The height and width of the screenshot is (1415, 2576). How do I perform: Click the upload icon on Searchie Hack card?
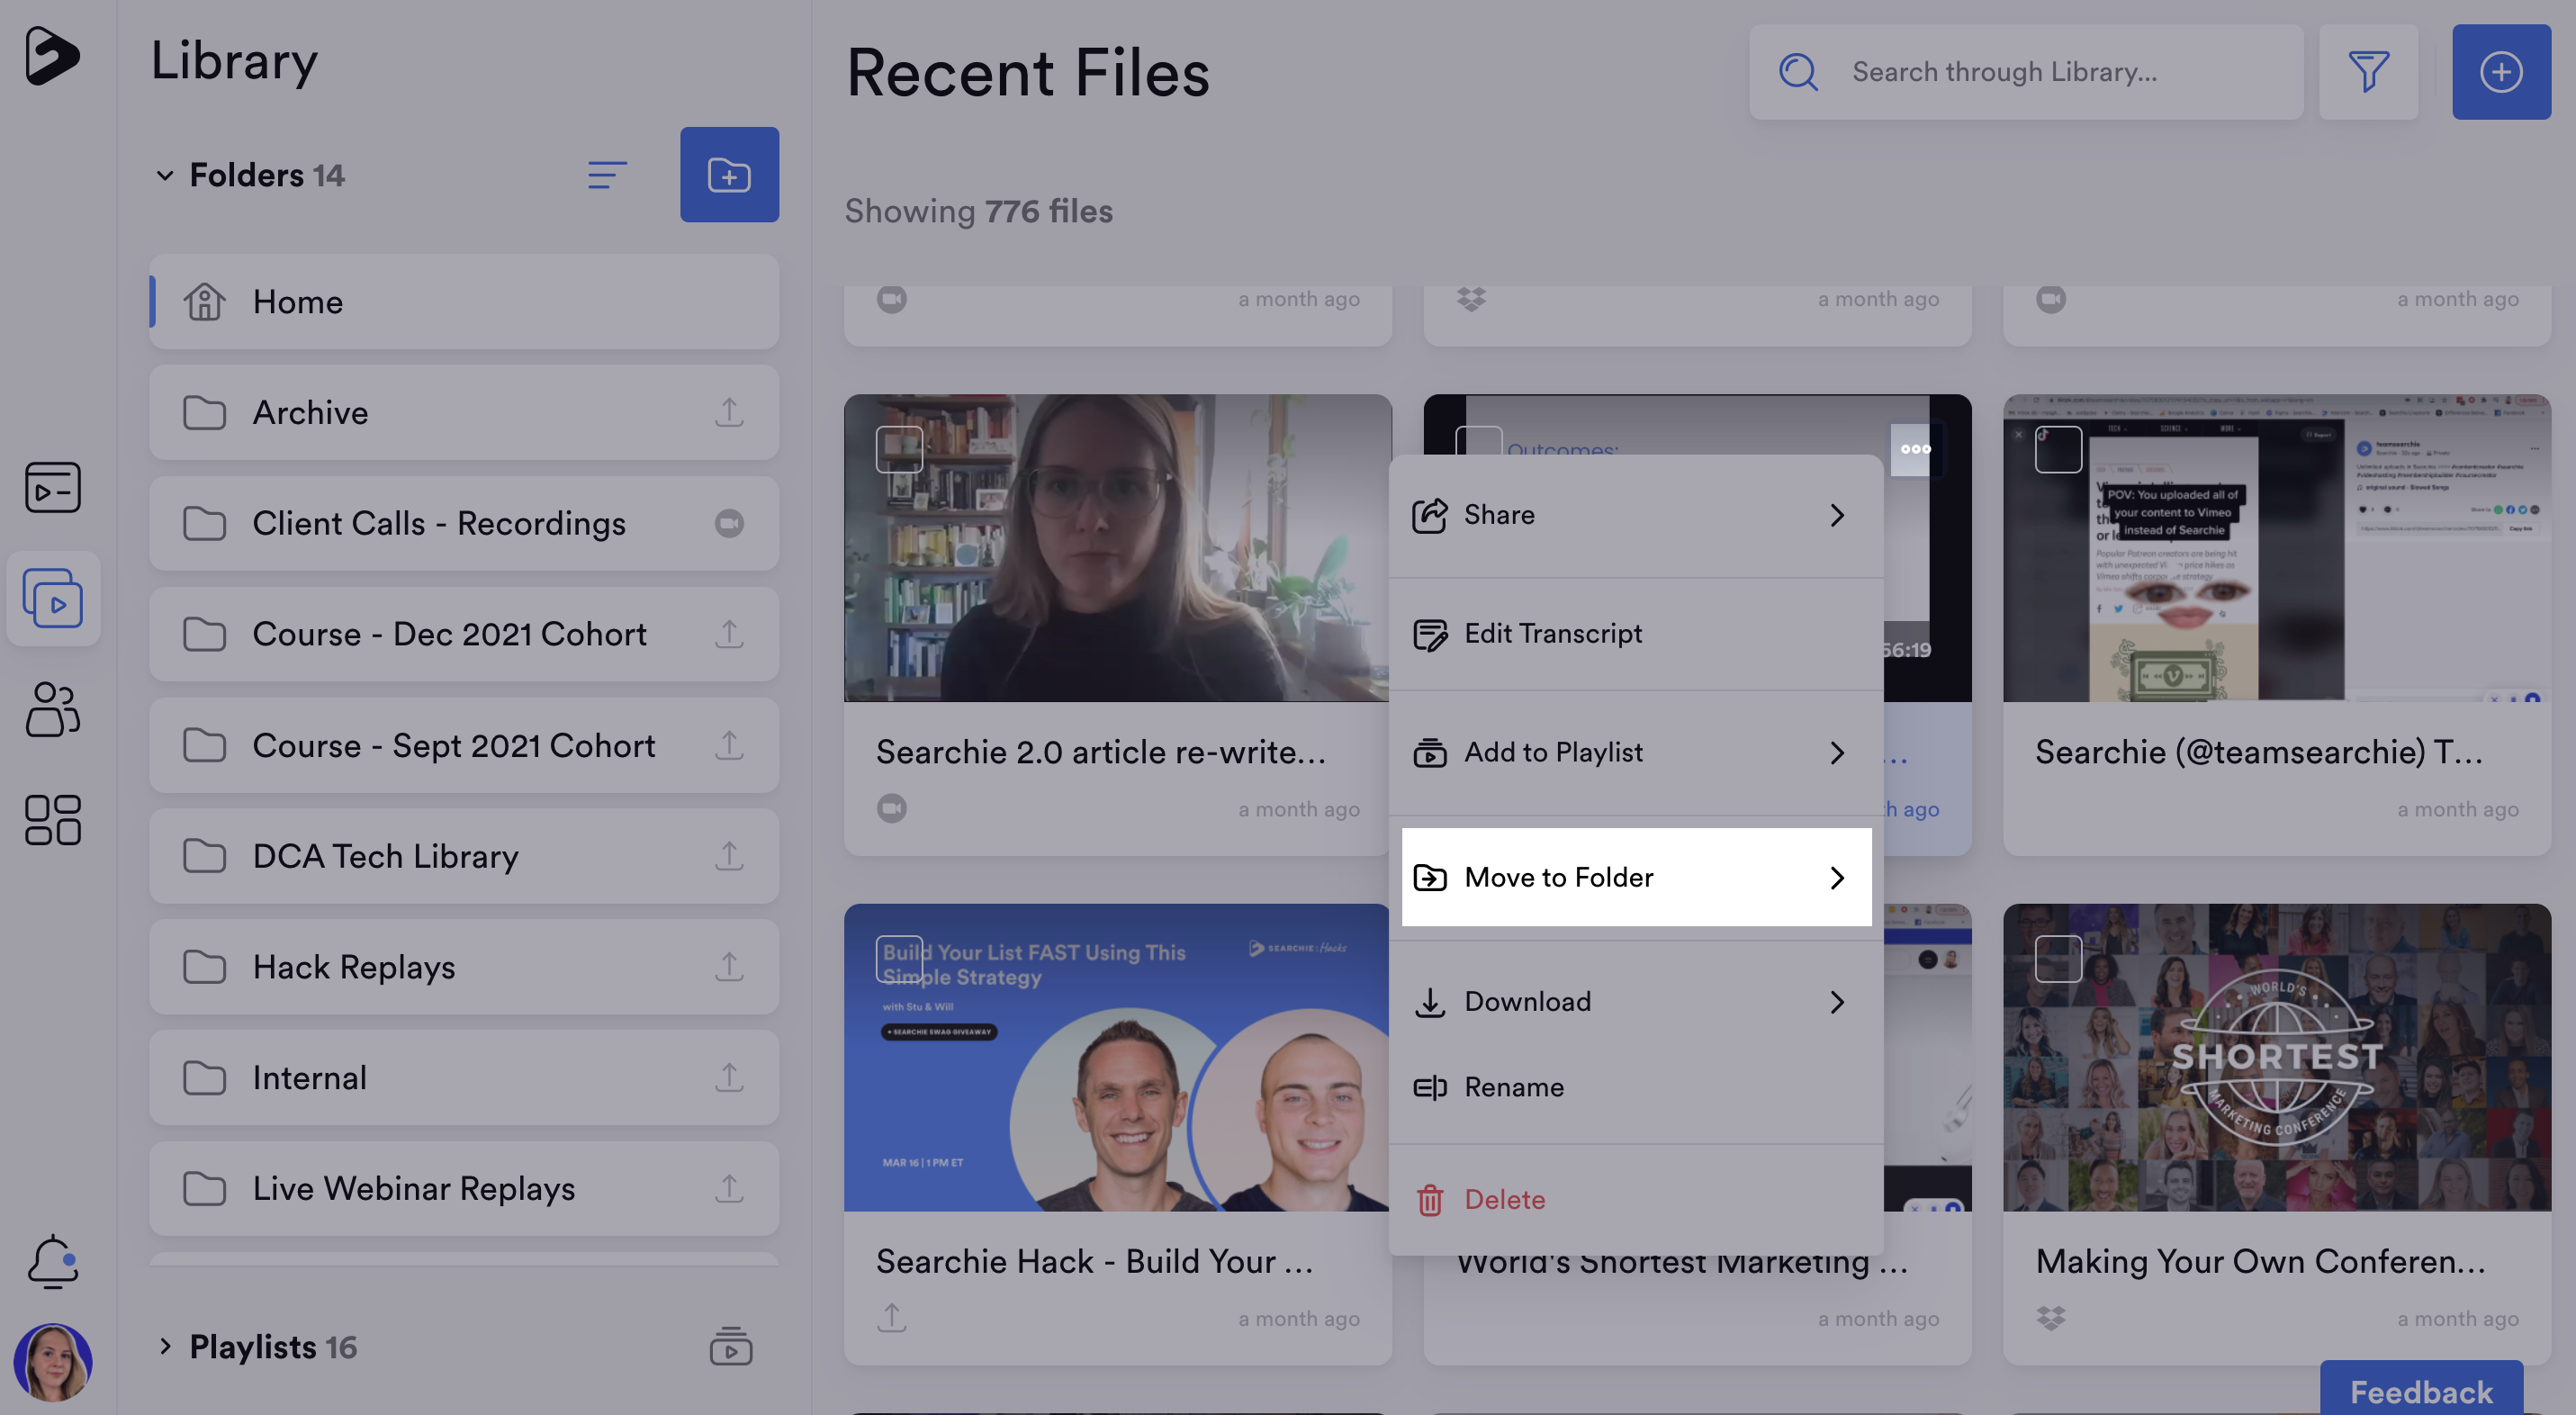point(891,1318)
